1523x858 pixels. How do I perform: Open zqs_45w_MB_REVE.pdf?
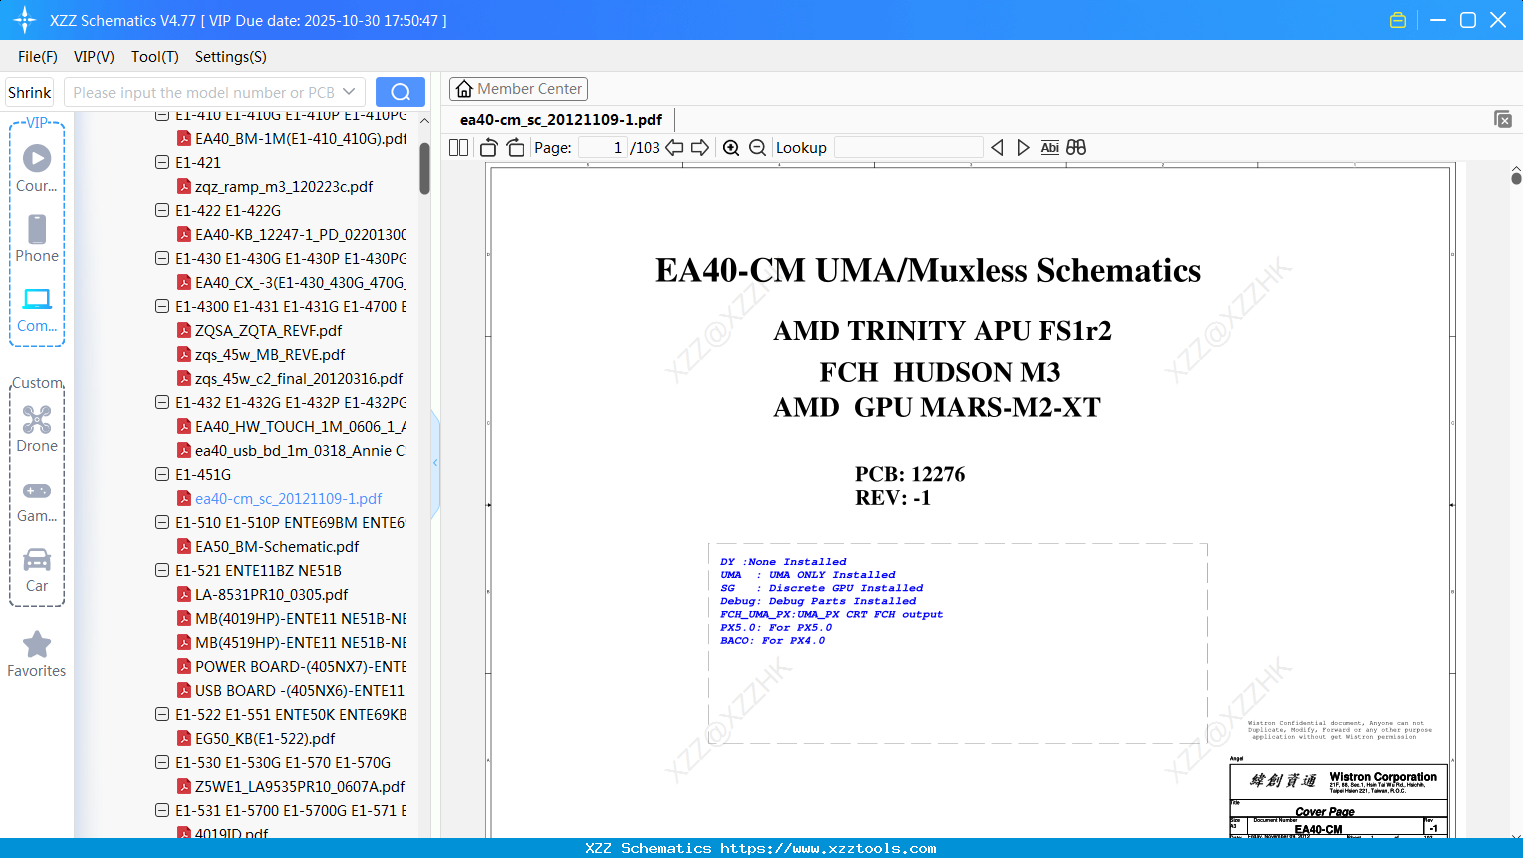[x=270, y=354]
